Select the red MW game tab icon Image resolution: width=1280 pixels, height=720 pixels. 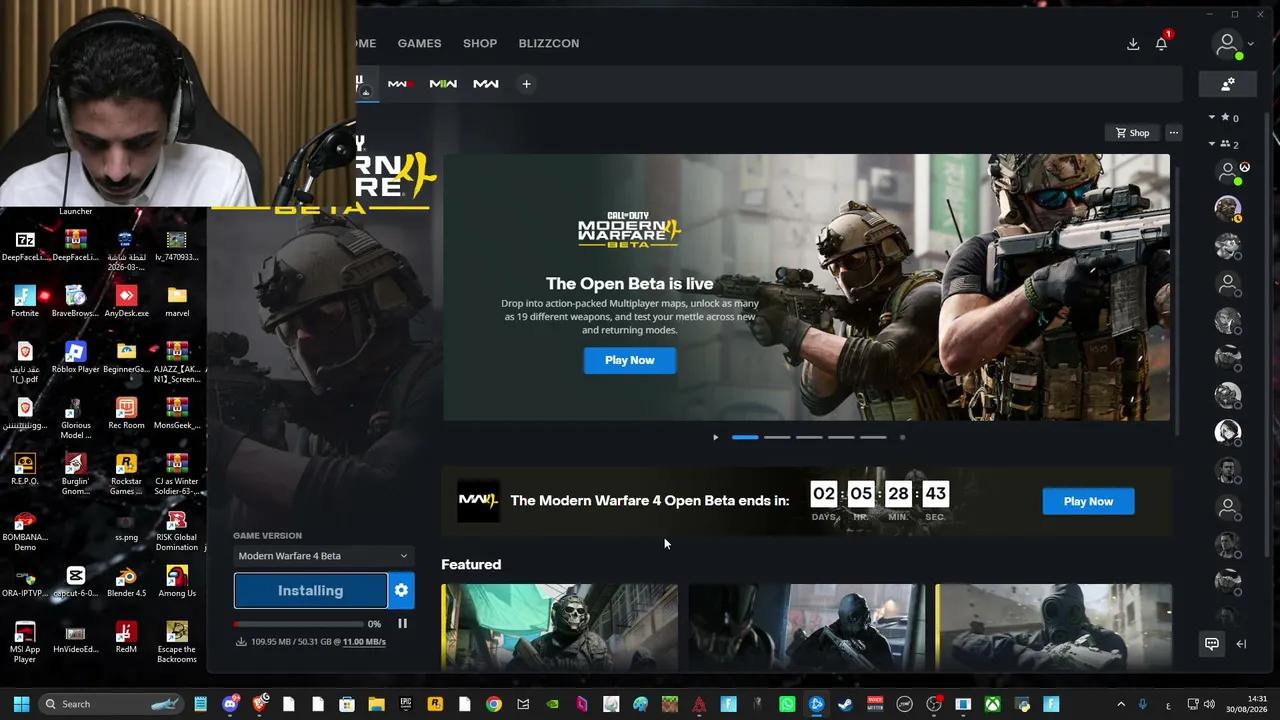(x=399, y=84)
